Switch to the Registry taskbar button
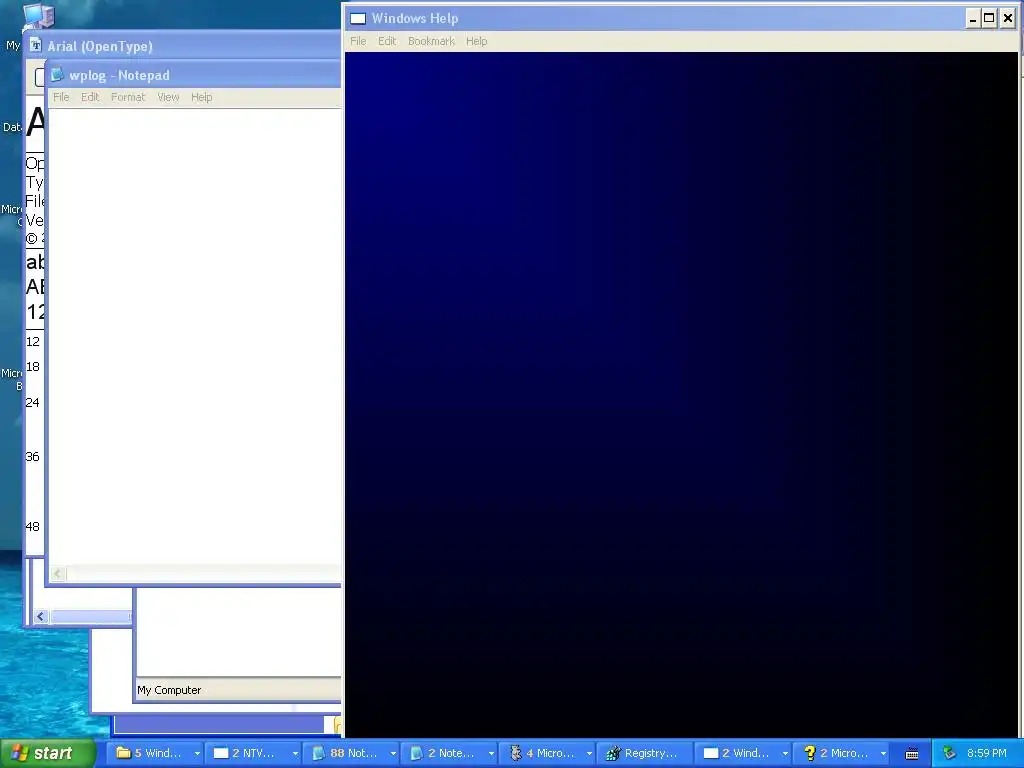 [x=644, y=754]
